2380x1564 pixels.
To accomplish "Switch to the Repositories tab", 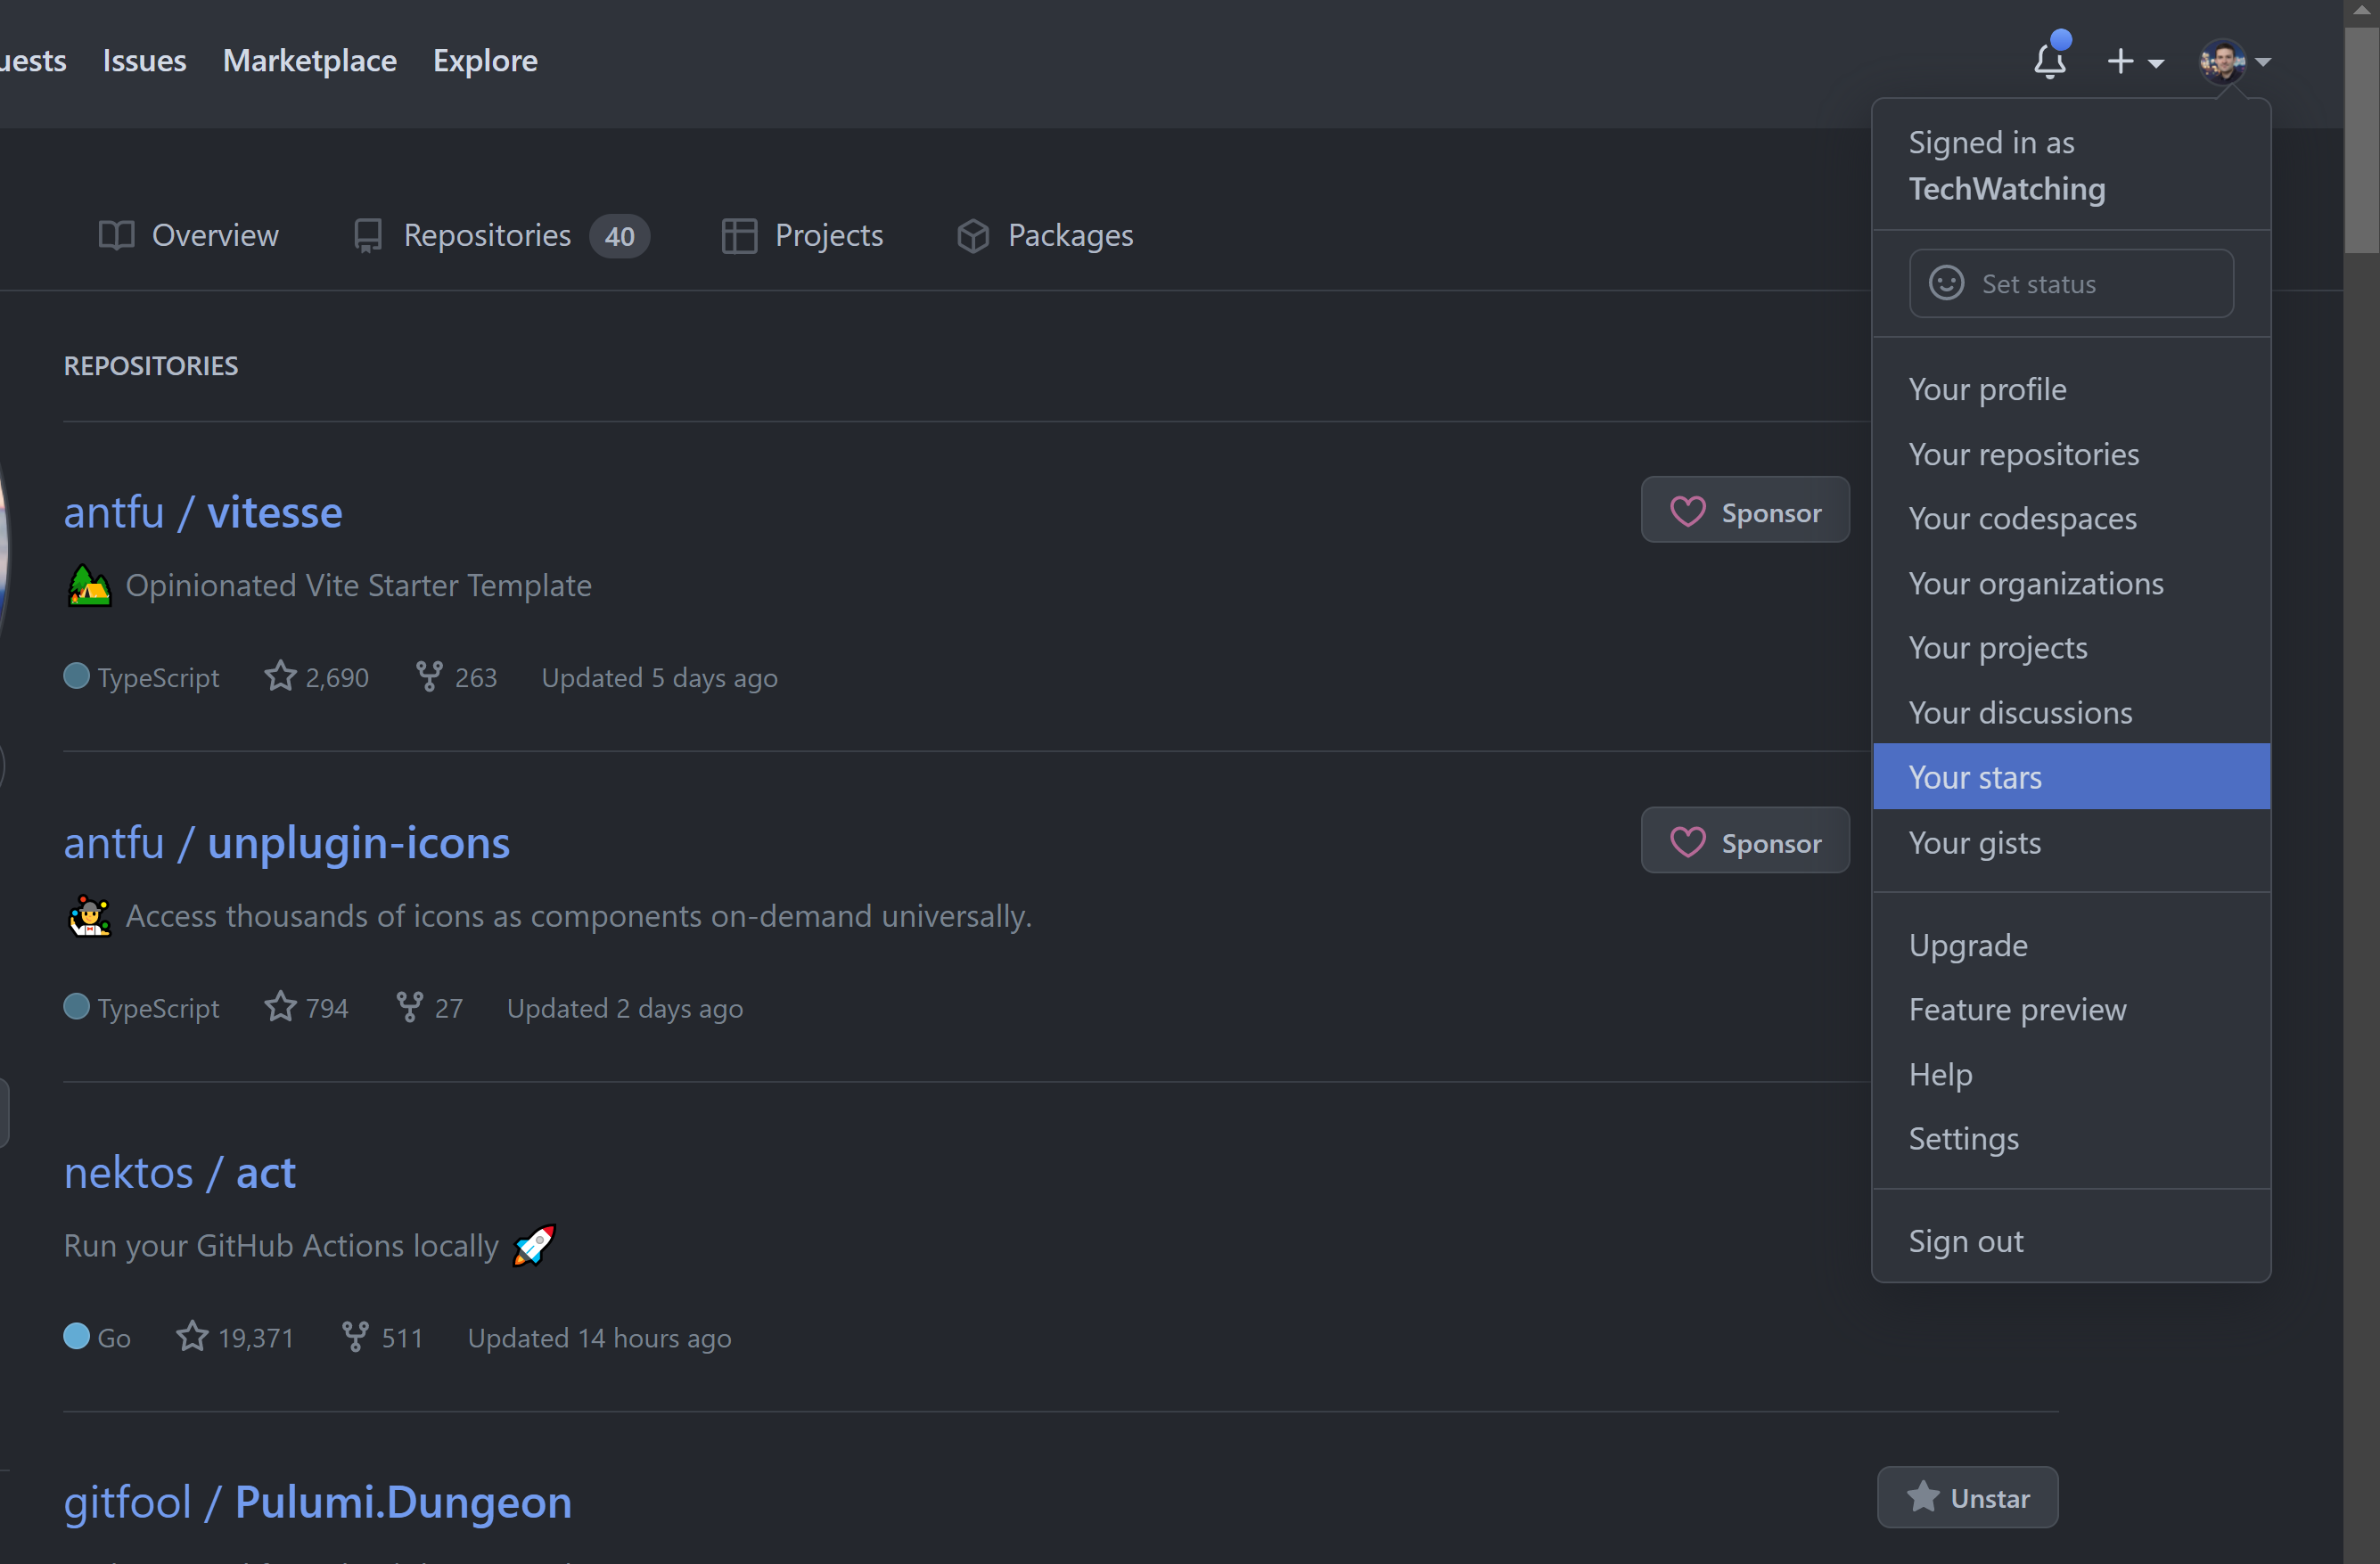I will click(x=487, y=235).
